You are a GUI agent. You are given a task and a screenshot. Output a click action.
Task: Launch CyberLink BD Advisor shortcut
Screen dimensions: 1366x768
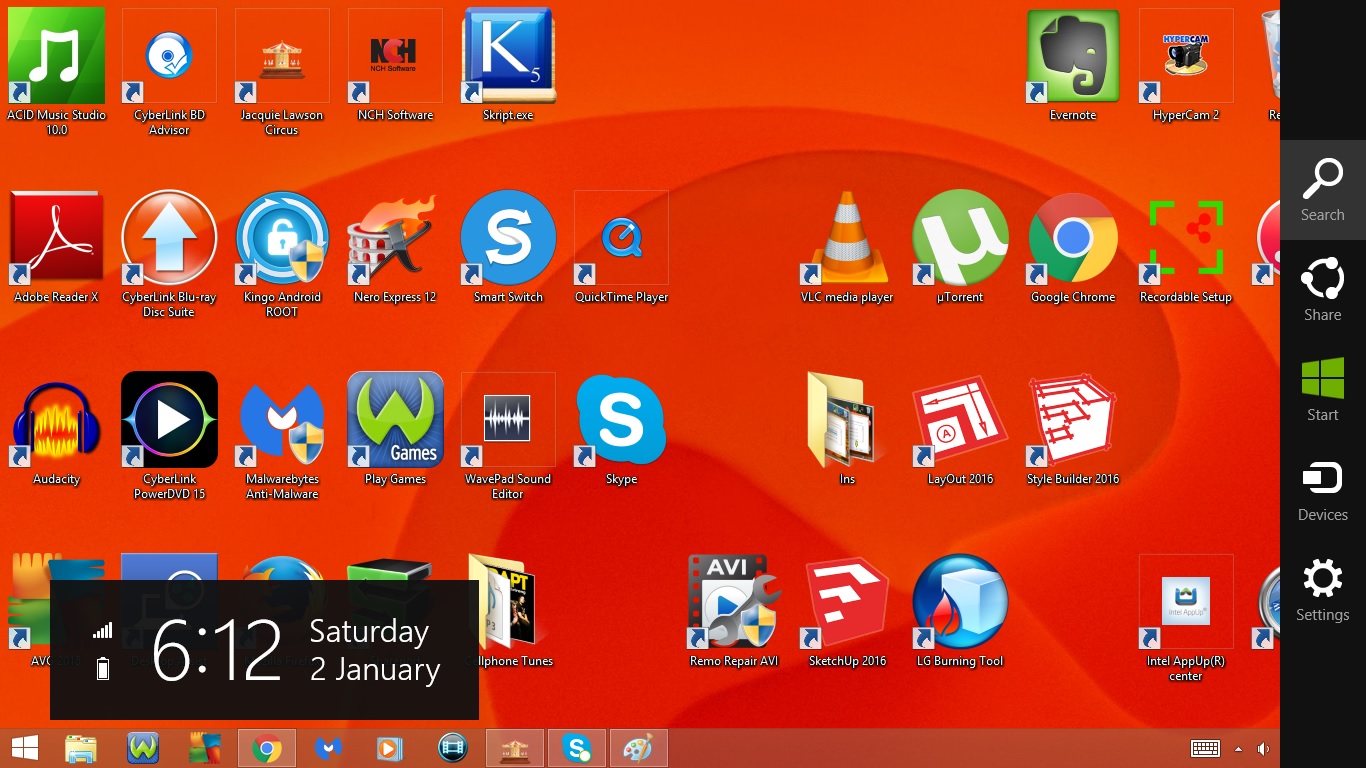click(169, 72)
